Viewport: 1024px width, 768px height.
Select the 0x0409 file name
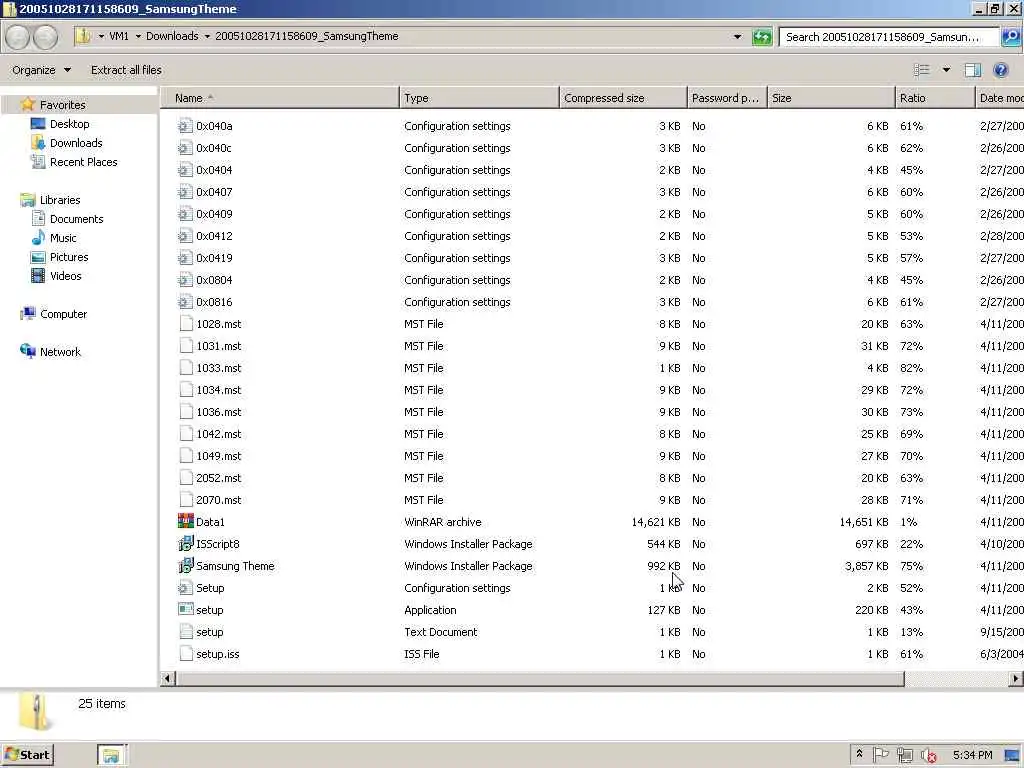point(214,214)
